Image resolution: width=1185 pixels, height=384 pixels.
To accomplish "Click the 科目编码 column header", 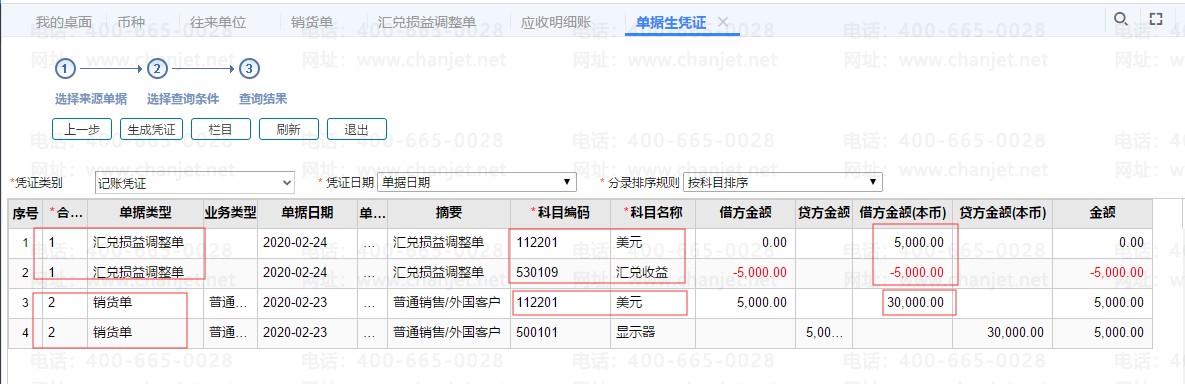I will click(560, 213).
